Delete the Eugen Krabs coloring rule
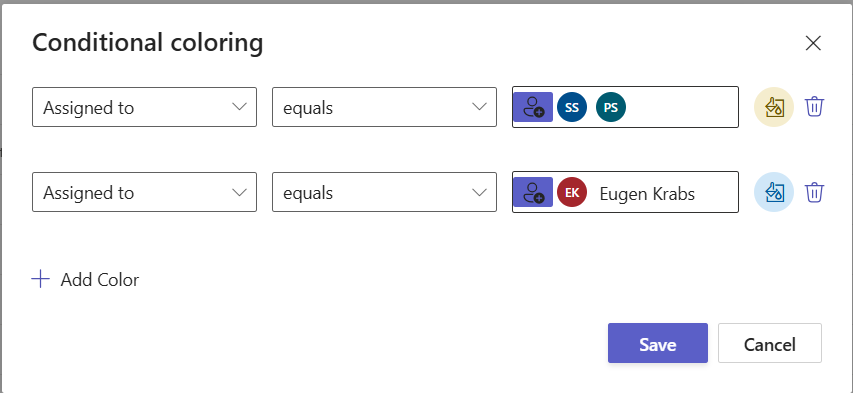Screen dimensions: 853x393 (814, 192)
